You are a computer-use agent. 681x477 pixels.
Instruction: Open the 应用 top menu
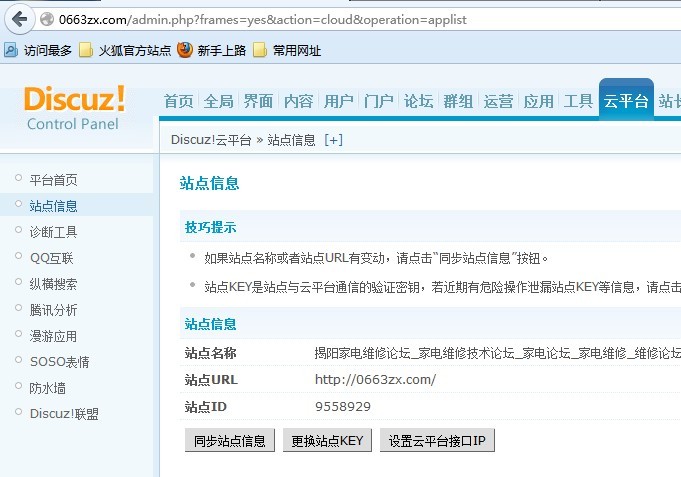(538, 101)
